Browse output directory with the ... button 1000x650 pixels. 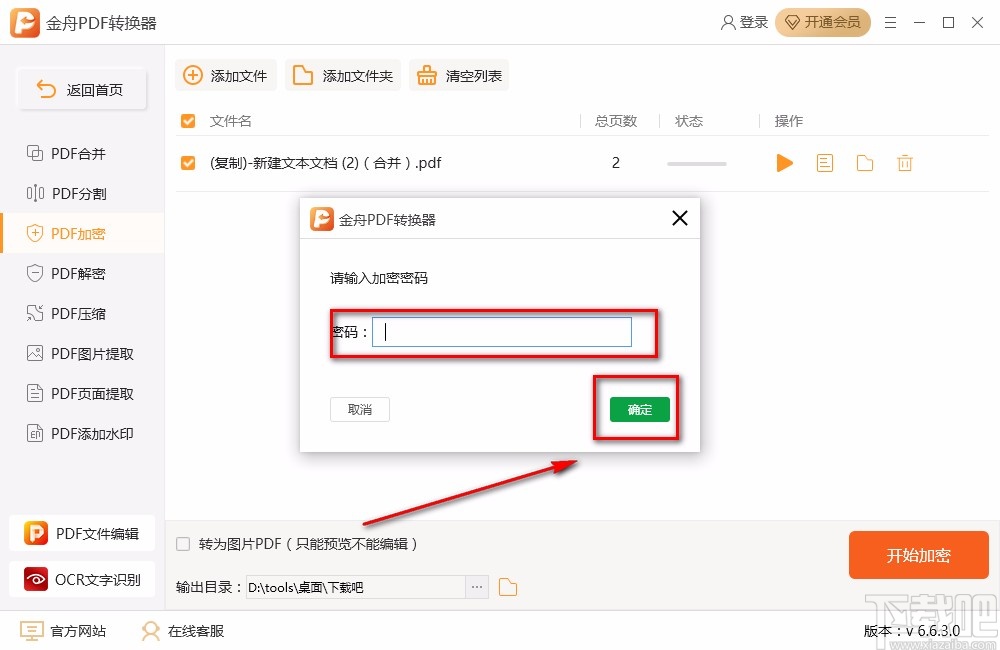click(x=477, y=587)
